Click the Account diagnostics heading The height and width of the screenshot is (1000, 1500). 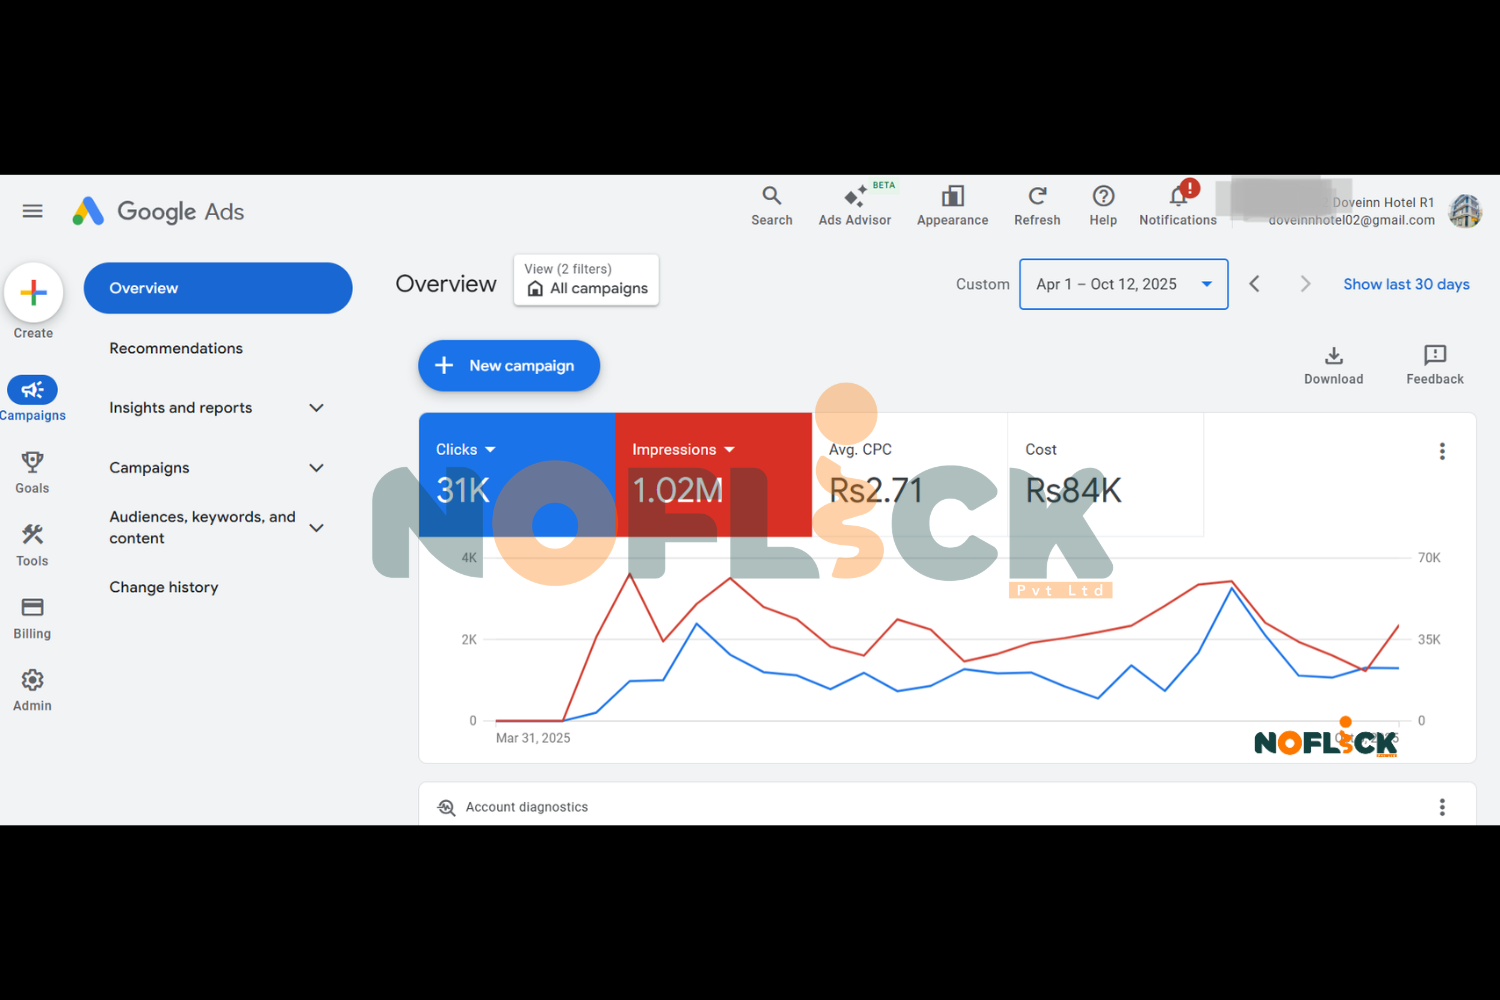527,807
